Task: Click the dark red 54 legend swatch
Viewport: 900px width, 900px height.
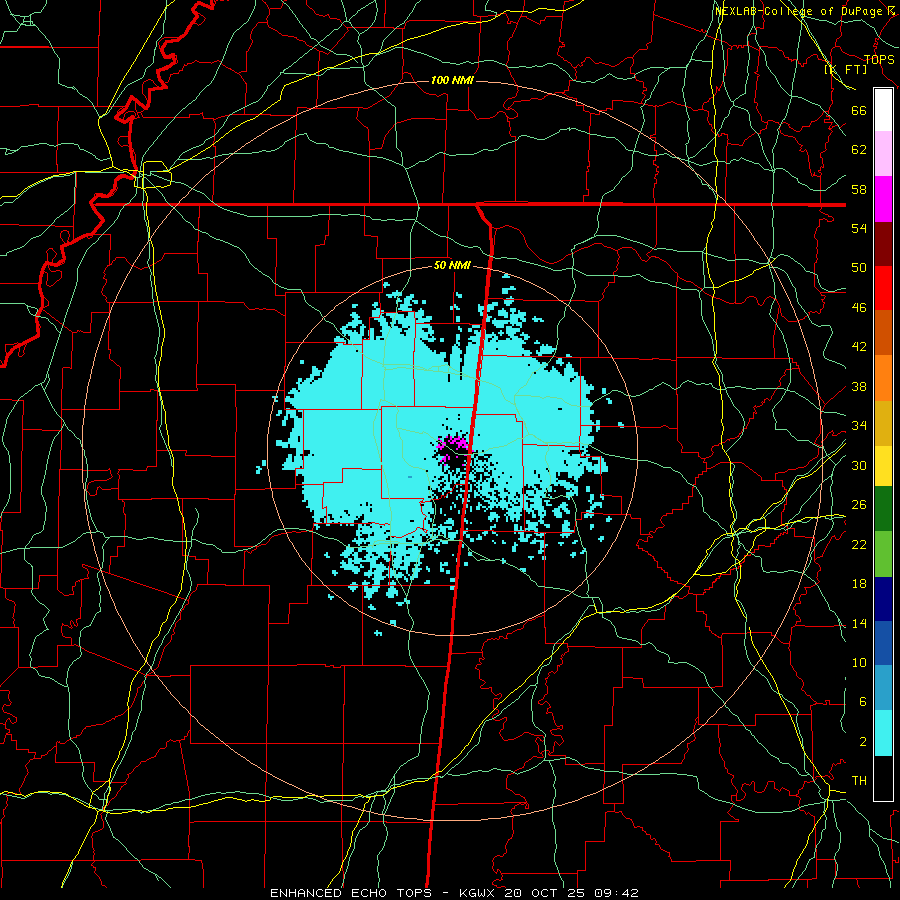Action: tap(883, 244)
